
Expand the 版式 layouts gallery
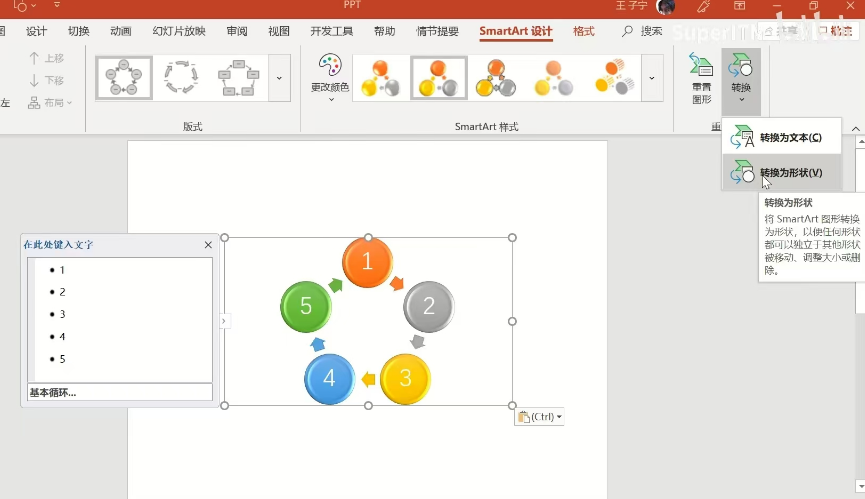[279, 78]
